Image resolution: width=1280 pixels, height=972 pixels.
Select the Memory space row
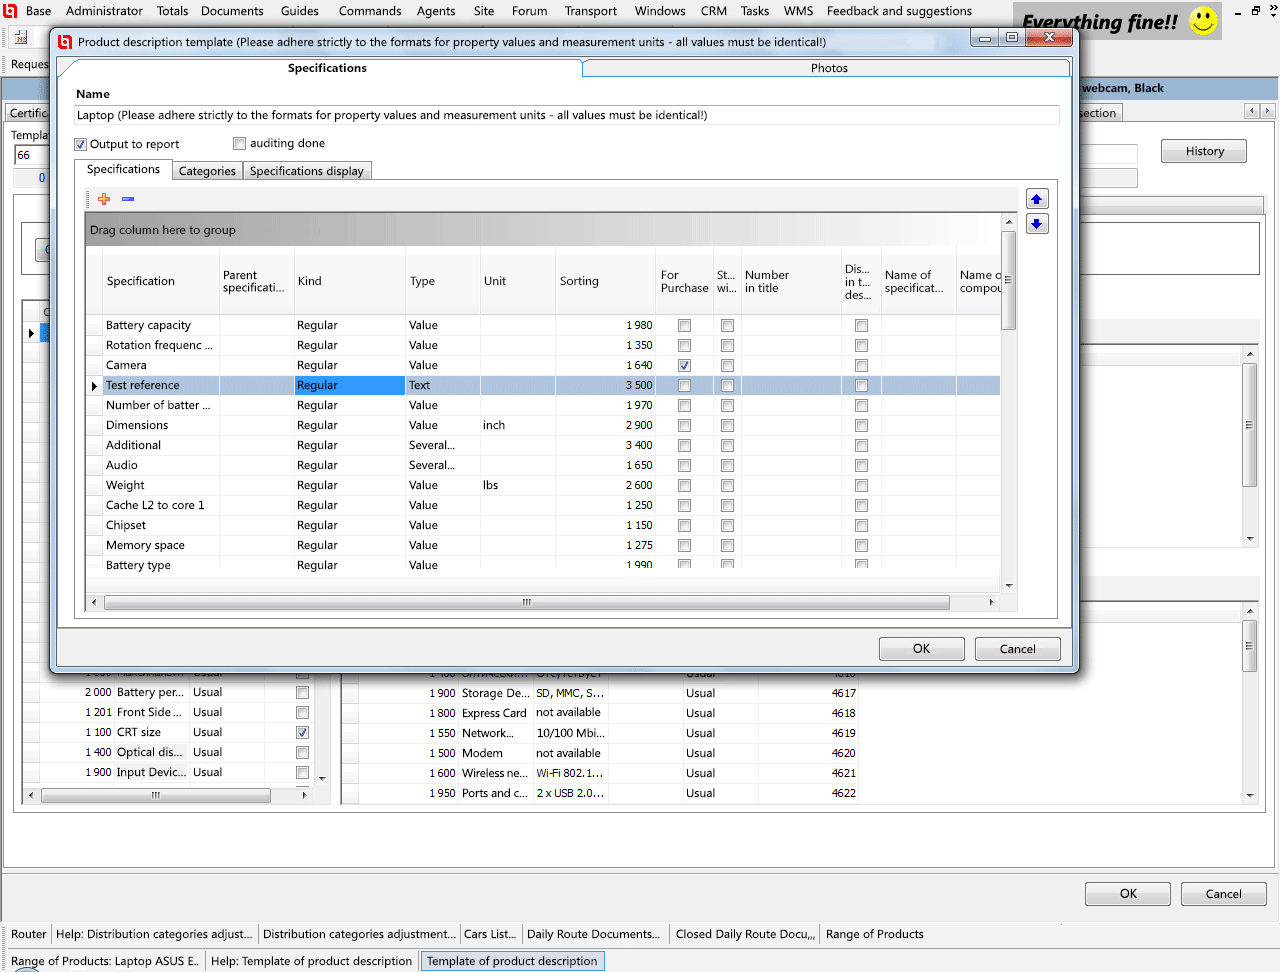click(543, 545)
